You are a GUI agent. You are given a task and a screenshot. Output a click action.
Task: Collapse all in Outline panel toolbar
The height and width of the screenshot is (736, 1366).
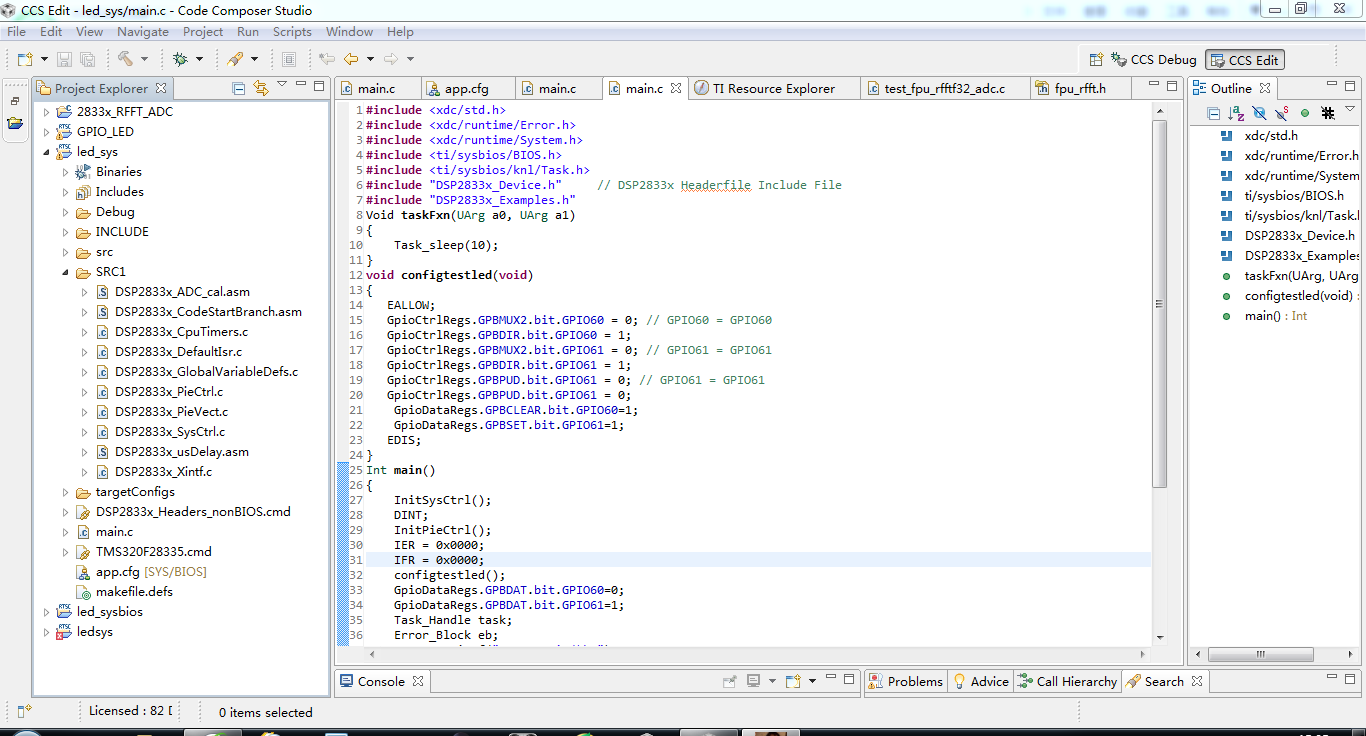(x=1213, y=113)
